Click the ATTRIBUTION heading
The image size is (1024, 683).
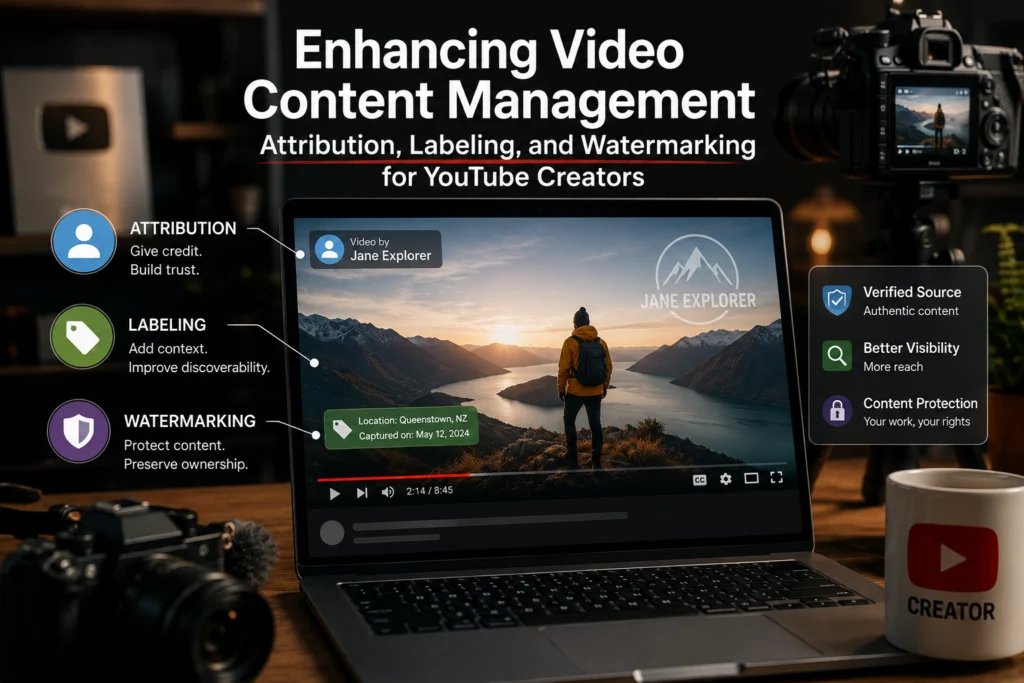[183, 229]
